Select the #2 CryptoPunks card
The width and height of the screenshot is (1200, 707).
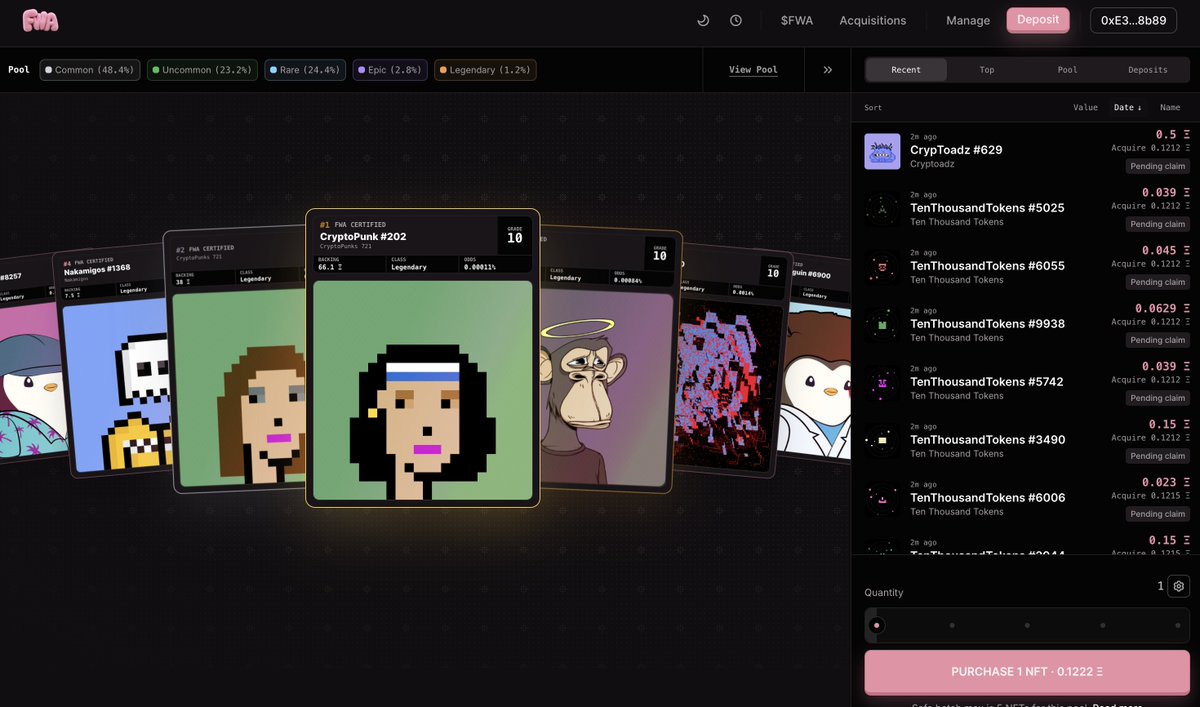pyautogui.click(x=238, y=362)
